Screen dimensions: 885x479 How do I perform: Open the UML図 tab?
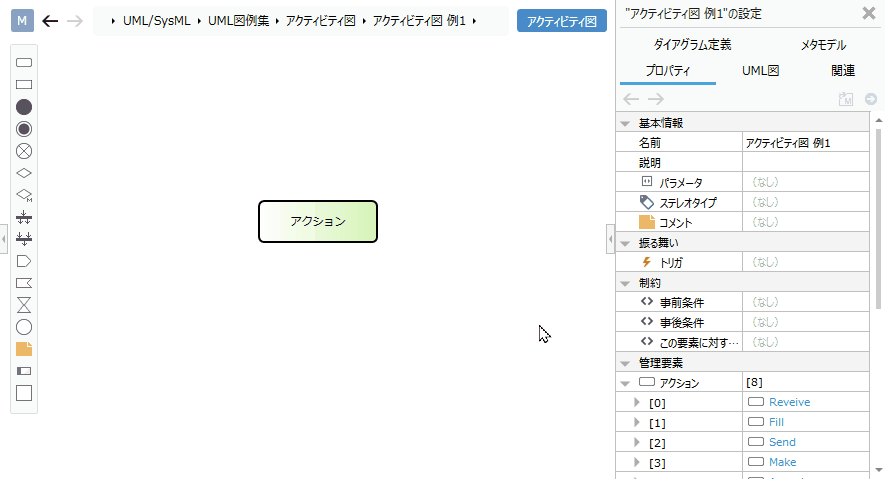[x=760, y=71]
